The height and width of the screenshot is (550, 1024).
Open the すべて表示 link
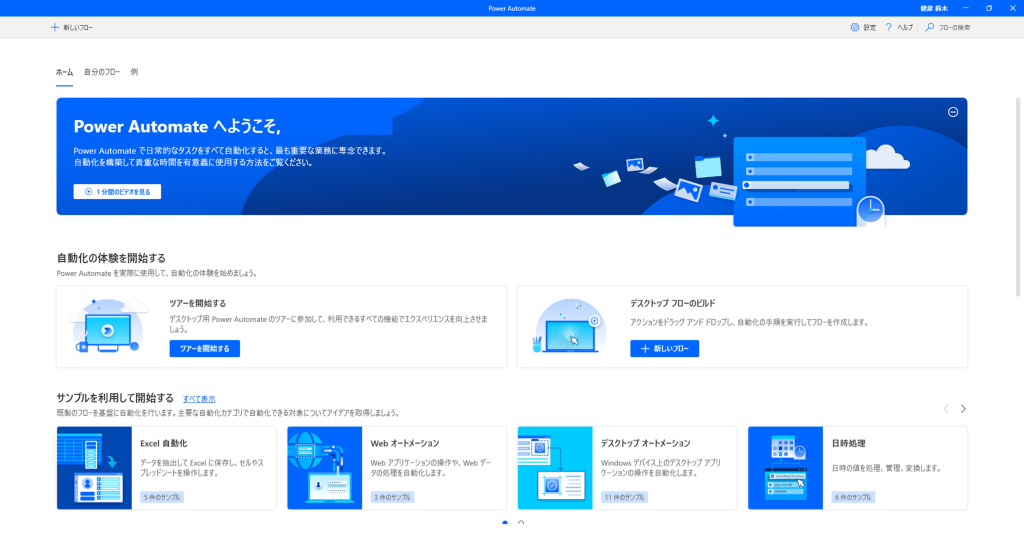pyautogui.click(x=199, y=399)
